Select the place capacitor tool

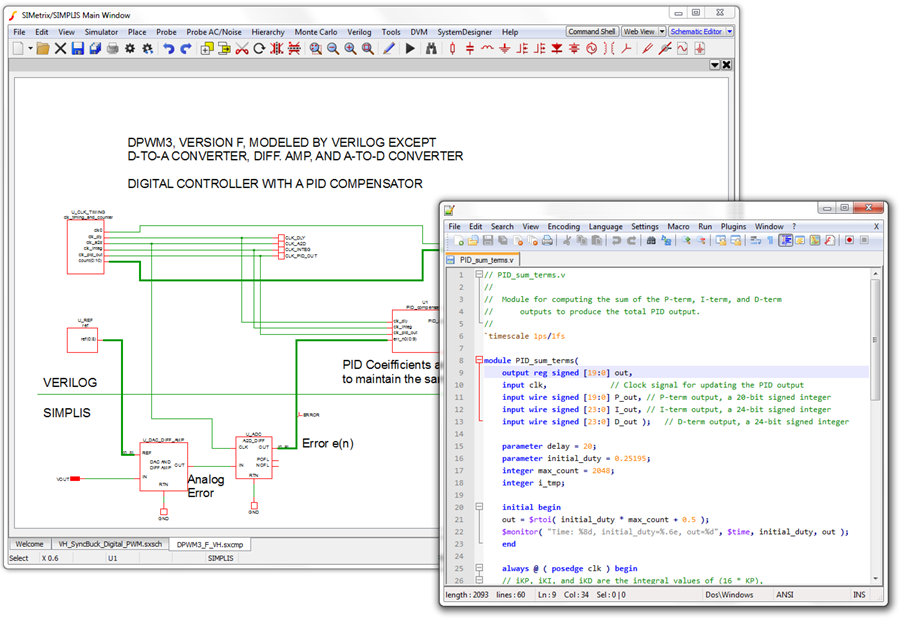click(x=470, y=48)
